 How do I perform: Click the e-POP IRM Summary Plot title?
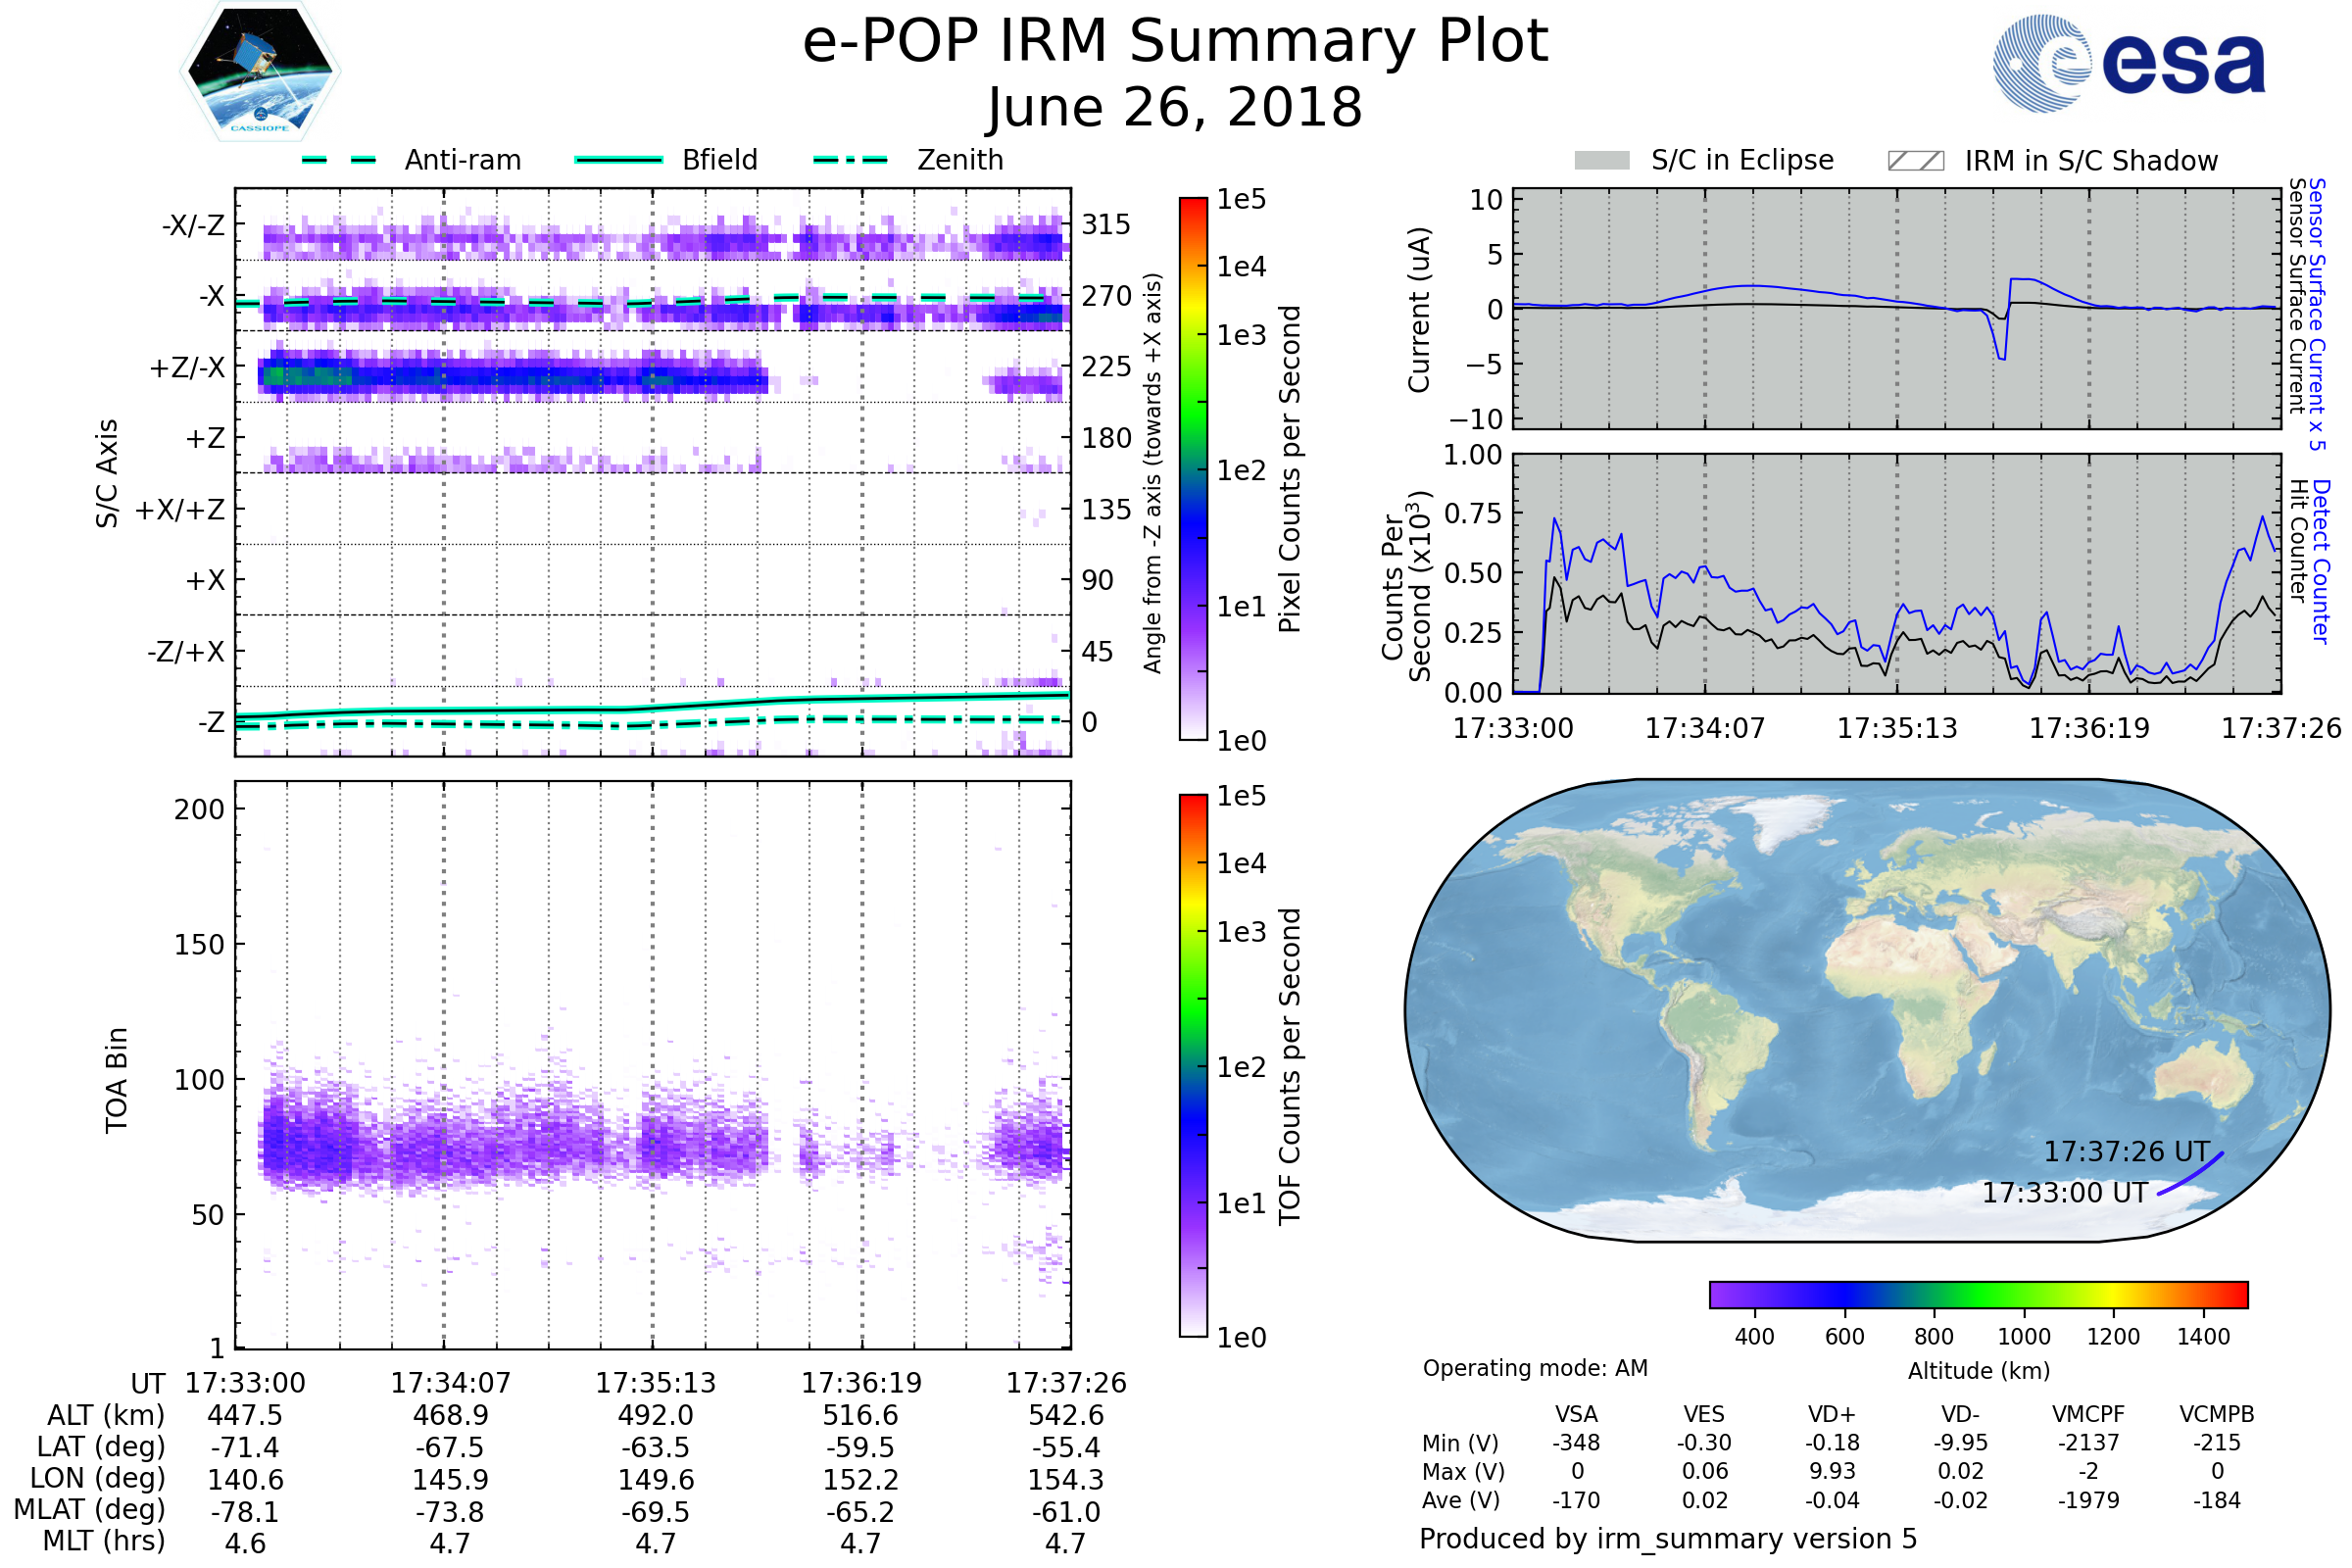(1175, 42)
